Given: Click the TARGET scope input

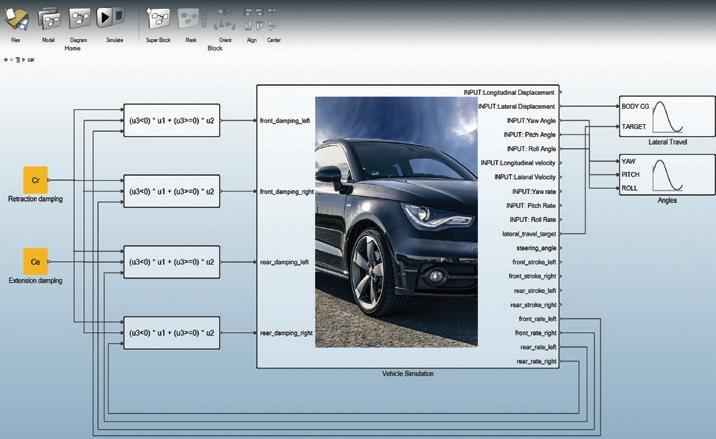Looking at the screenshot, I should 634,127.
